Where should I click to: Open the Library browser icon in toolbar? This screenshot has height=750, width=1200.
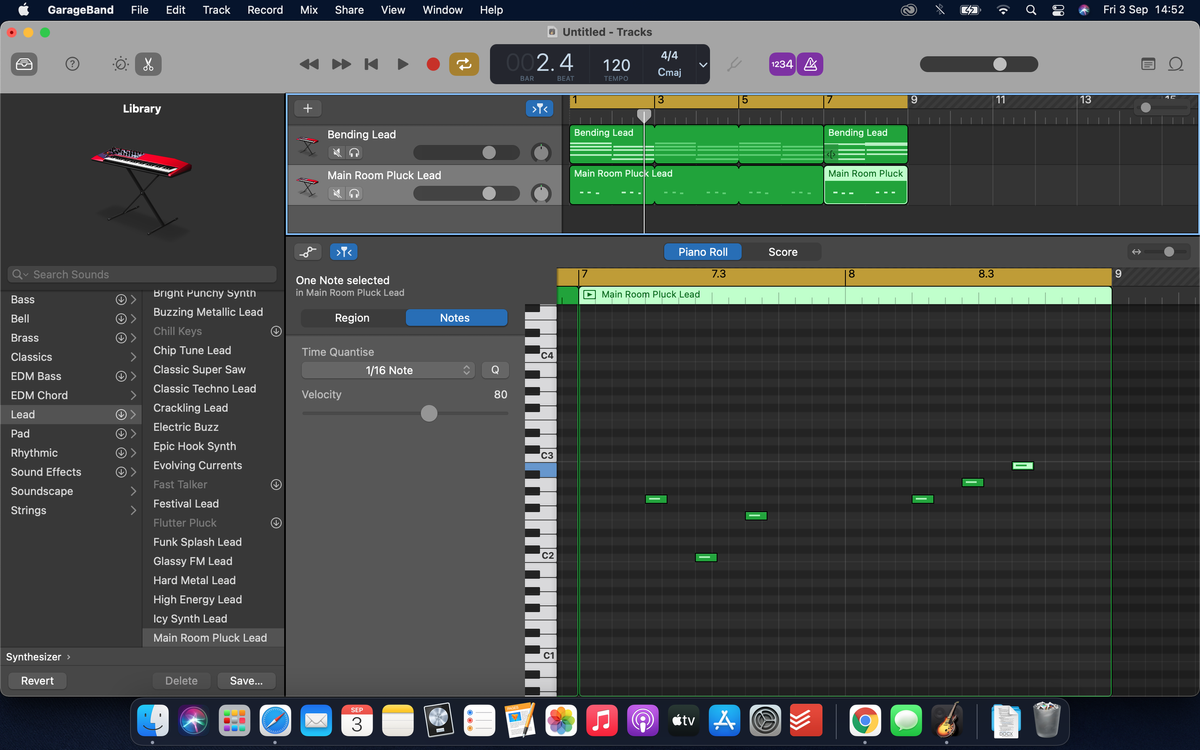click(x=24, y=64)
